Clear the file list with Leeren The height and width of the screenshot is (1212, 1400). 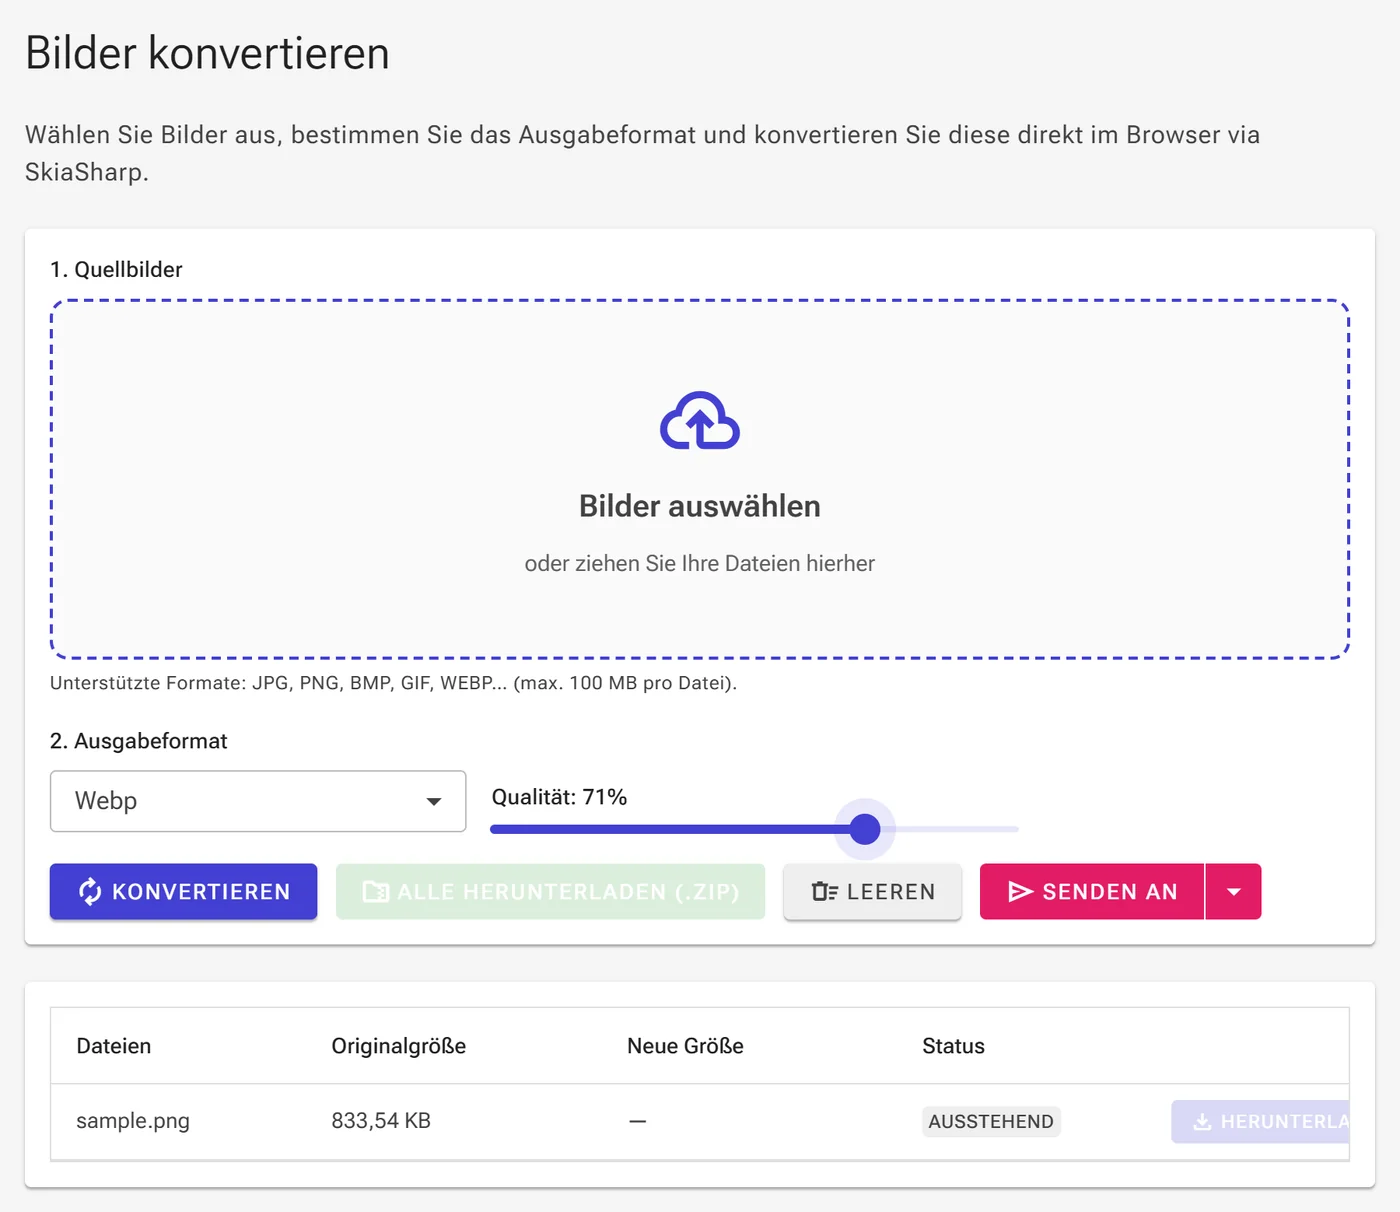coord(873,892)
